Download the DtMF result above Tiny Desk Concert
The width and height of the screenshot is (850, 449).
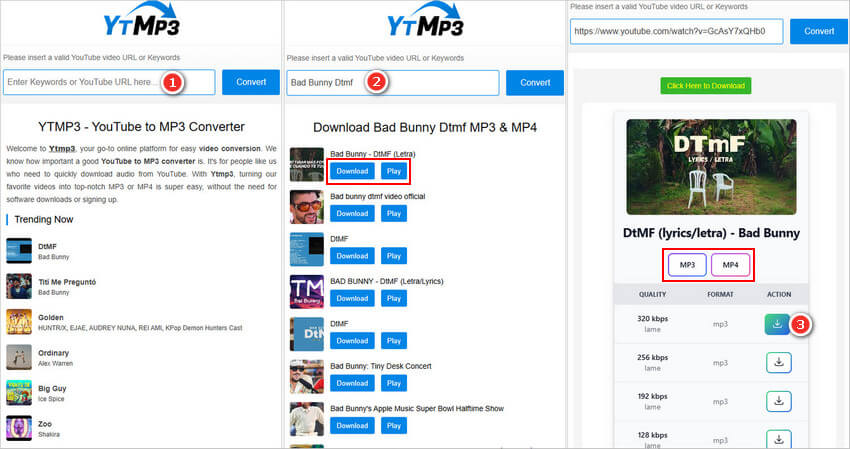[x=352, y=341]
